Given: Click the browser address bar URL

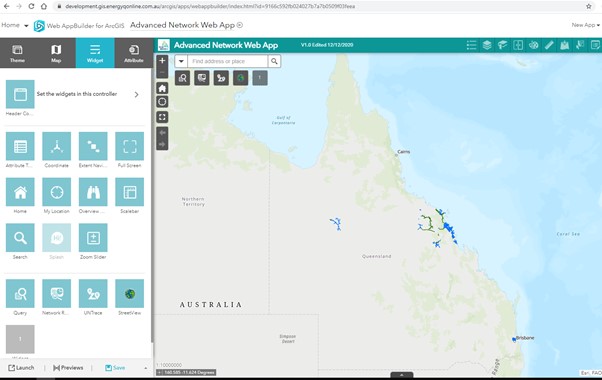Looking at the screenshot, I should 210,6.
